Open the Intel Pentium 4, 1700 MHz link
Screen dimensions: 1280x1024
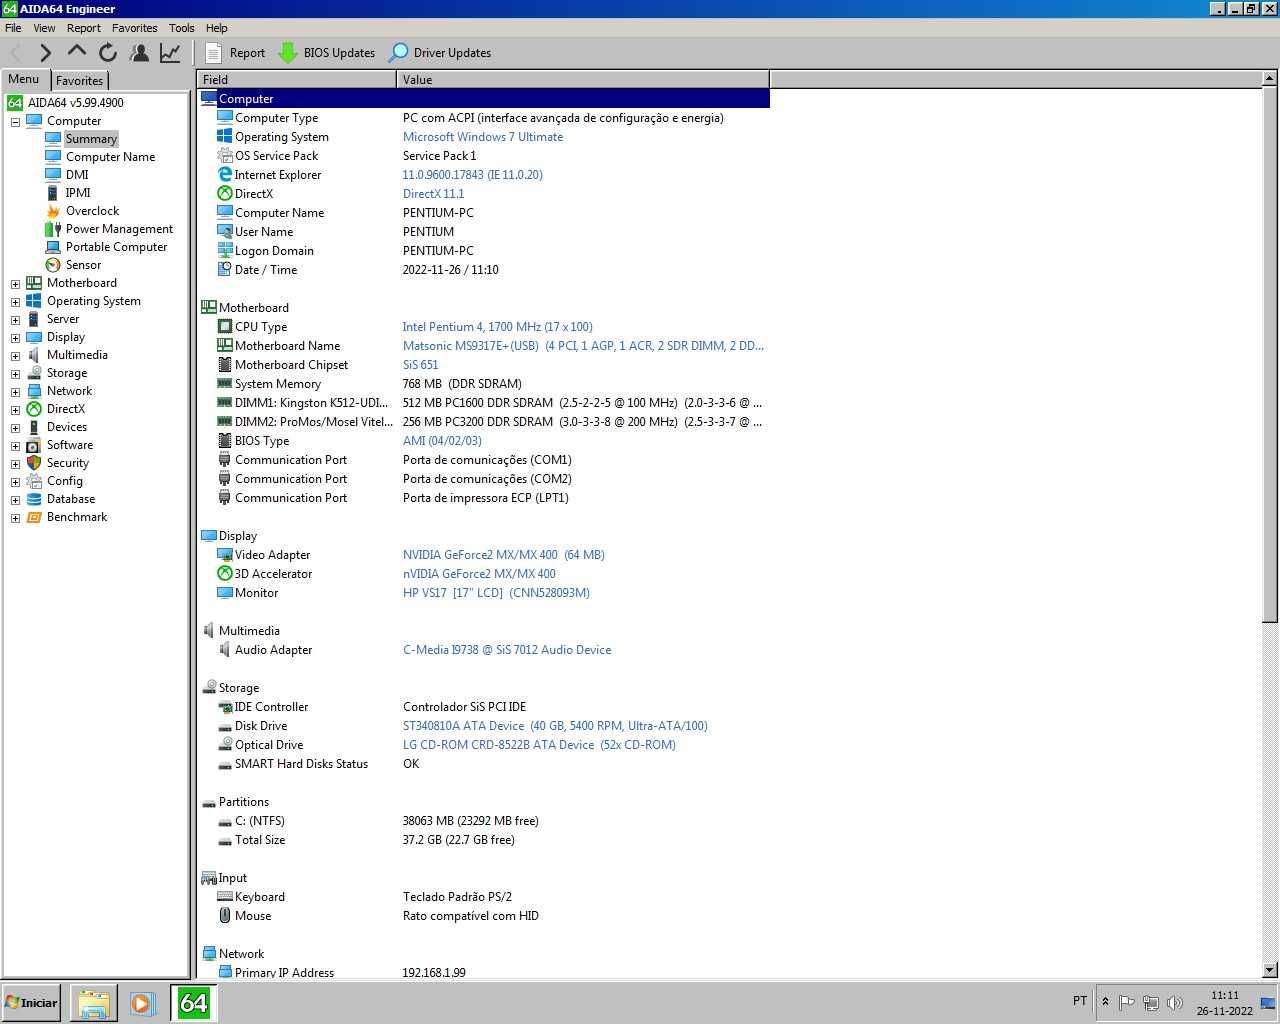click(497, 327)
